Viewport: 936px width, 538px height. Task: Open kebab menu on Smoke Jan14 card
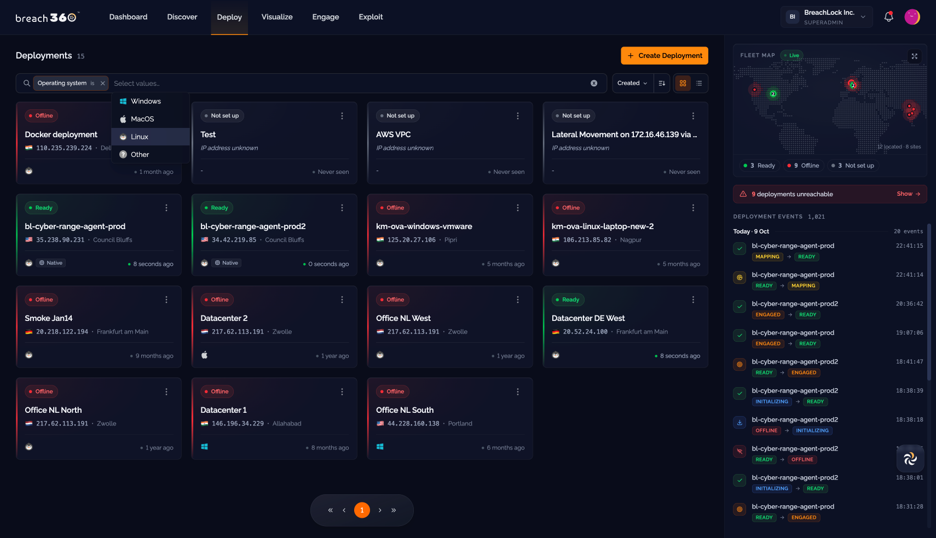[167, 300]
